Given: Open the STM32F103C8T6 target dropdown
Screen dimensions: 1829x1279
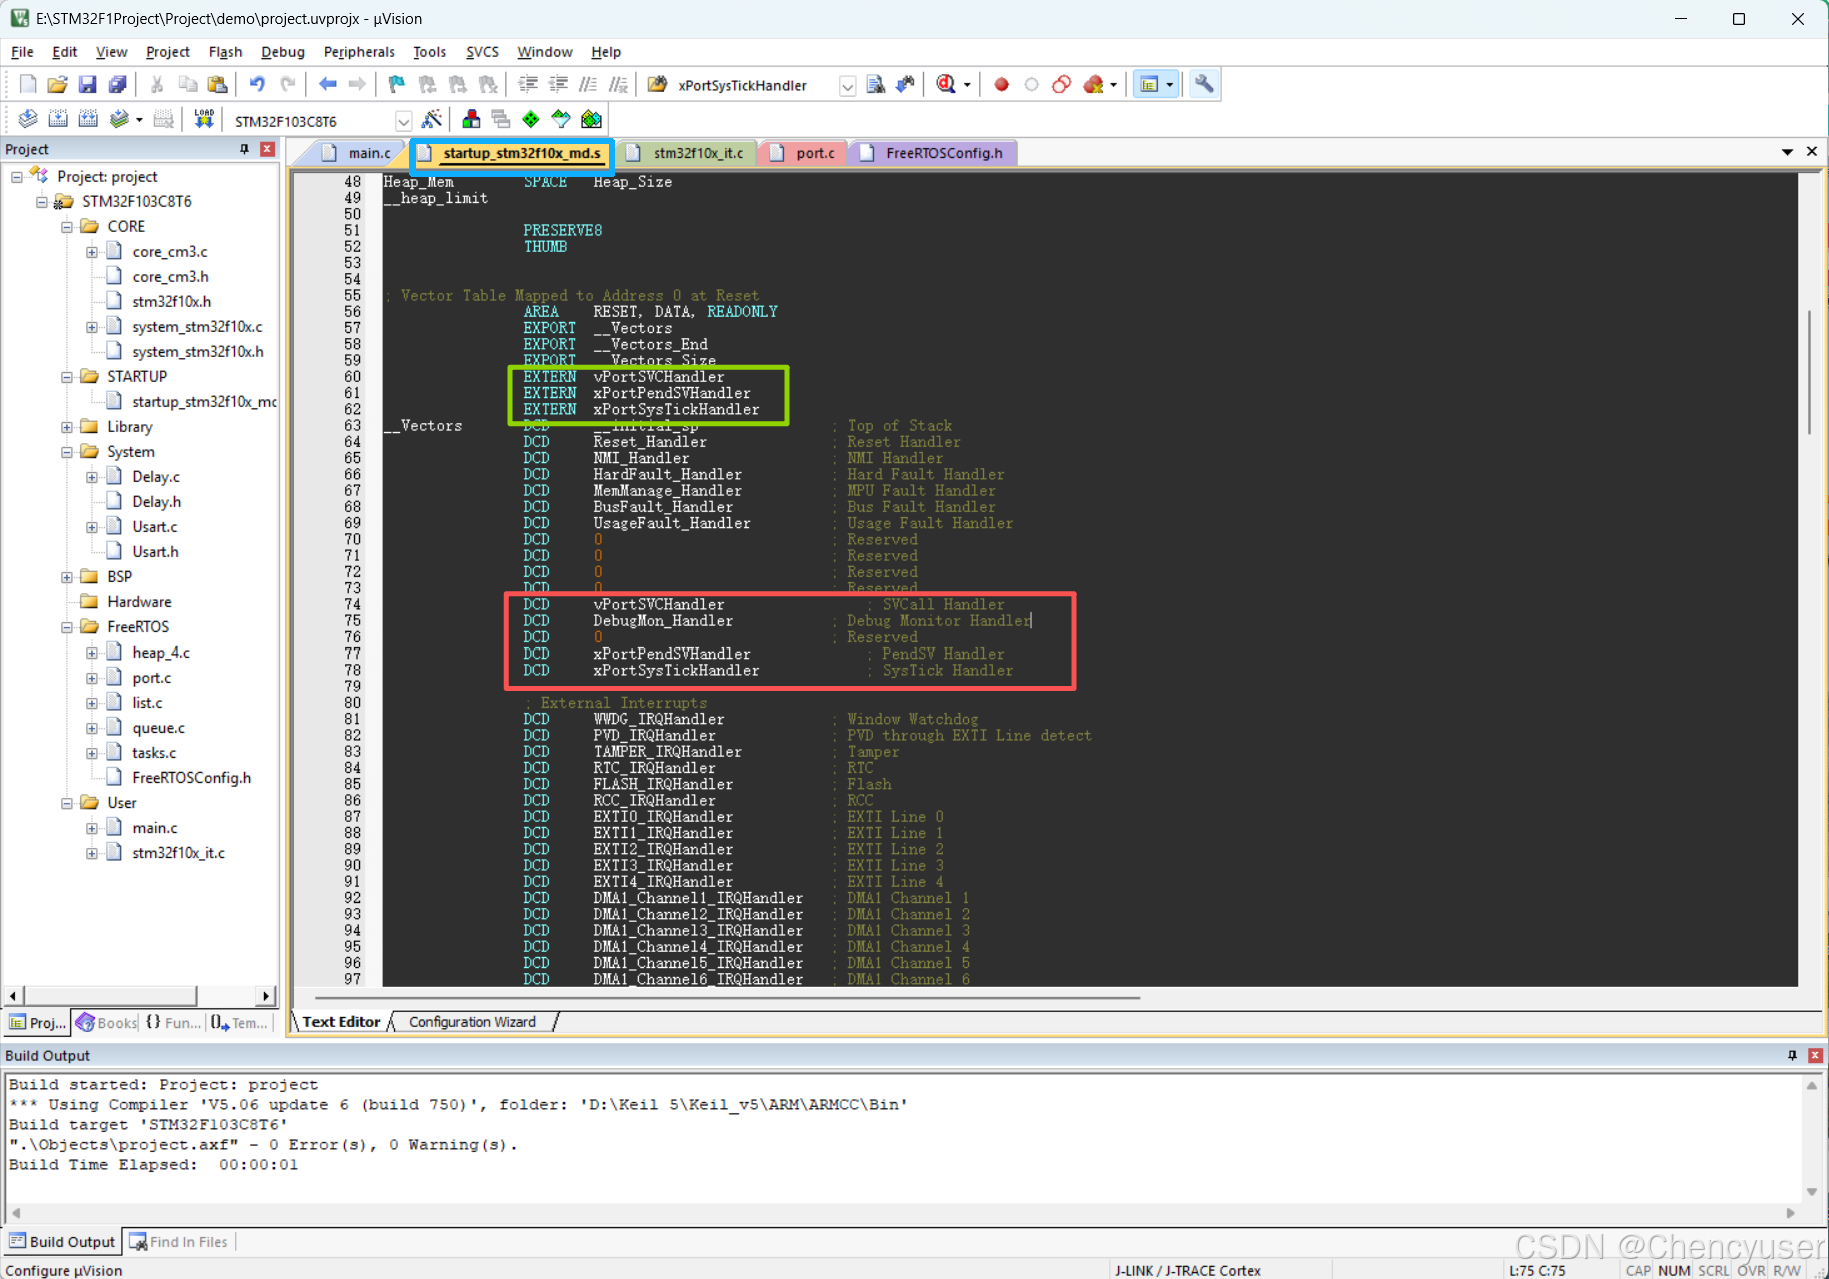Looking at the screenshot, I should (x=403, y=121).
